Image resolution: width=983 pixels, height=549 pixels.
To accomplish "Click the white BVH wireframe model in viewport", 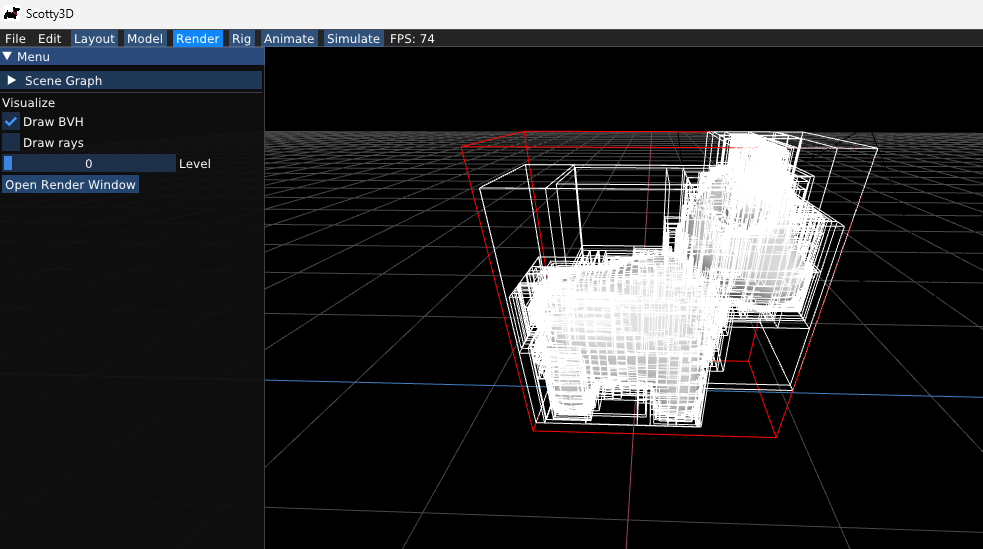I will [x=620, y=330].
